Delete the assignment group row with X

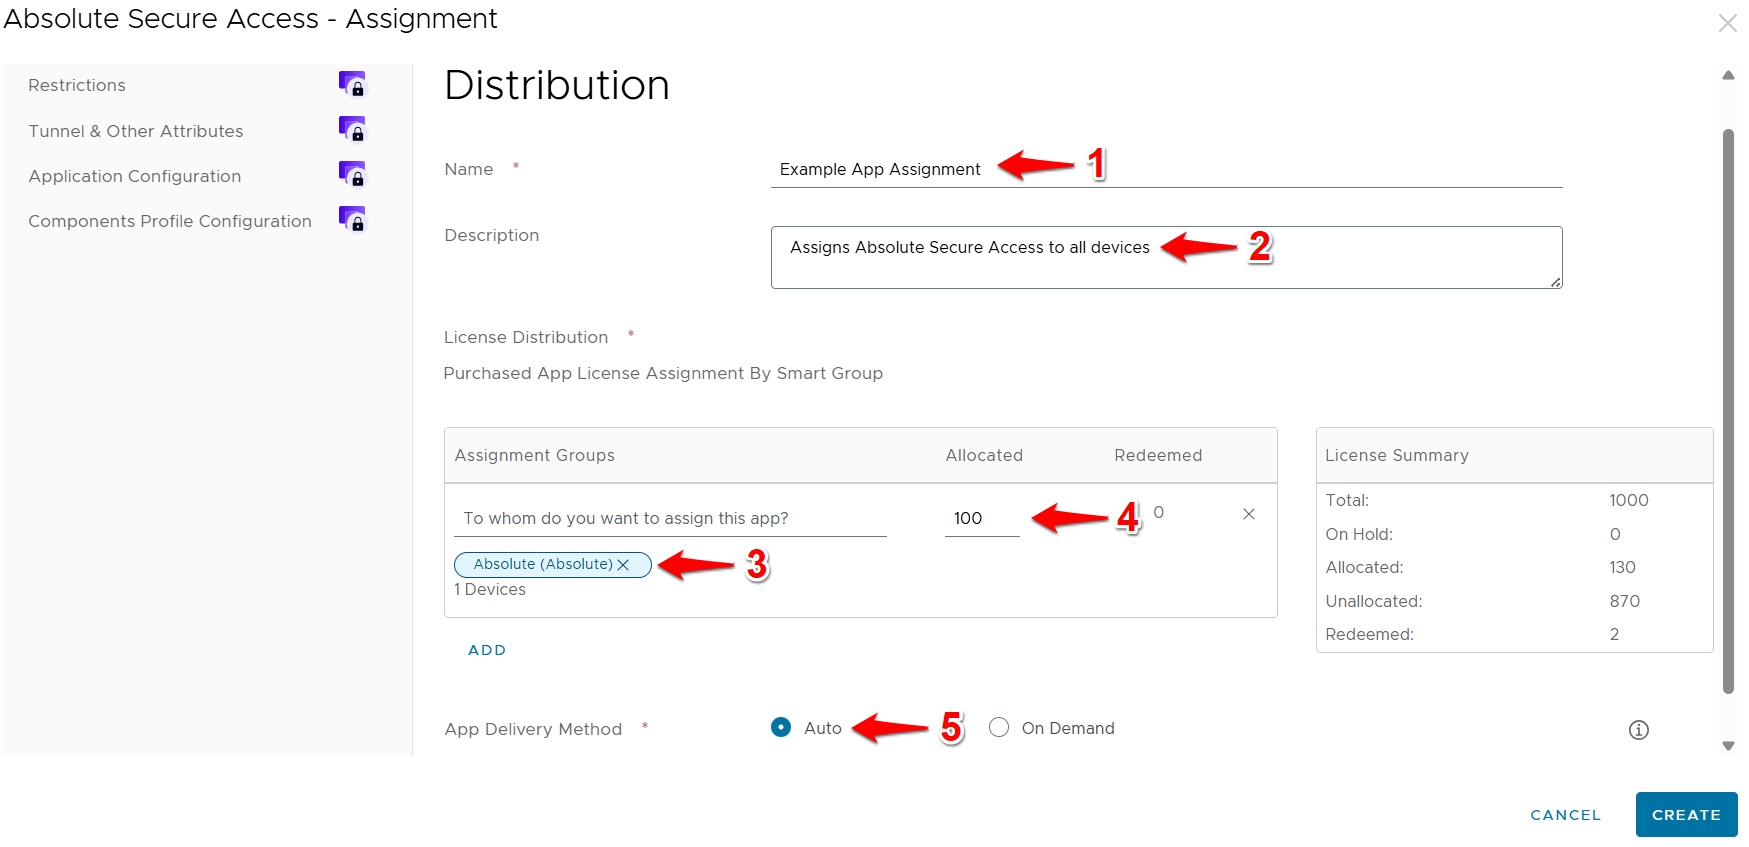click(x=1249, y=514)
